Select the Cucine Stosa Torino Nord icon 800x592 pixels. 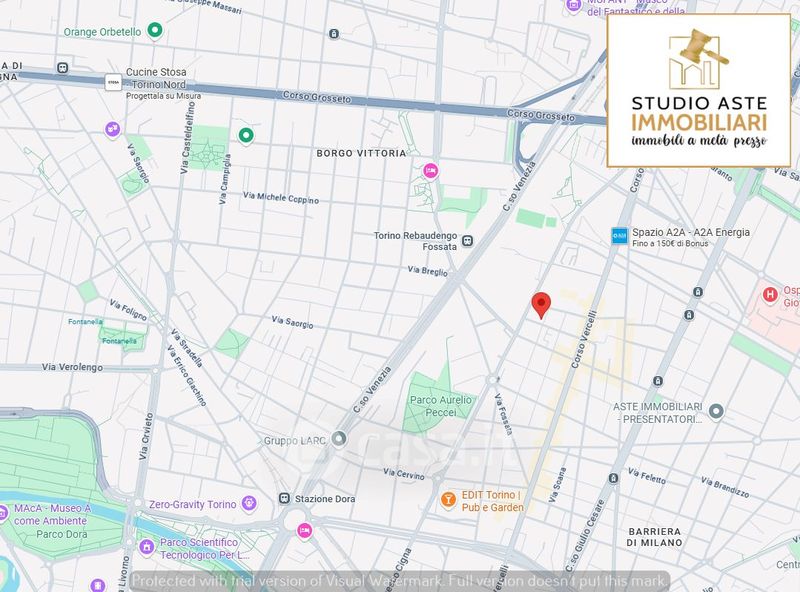coord(113,82)
